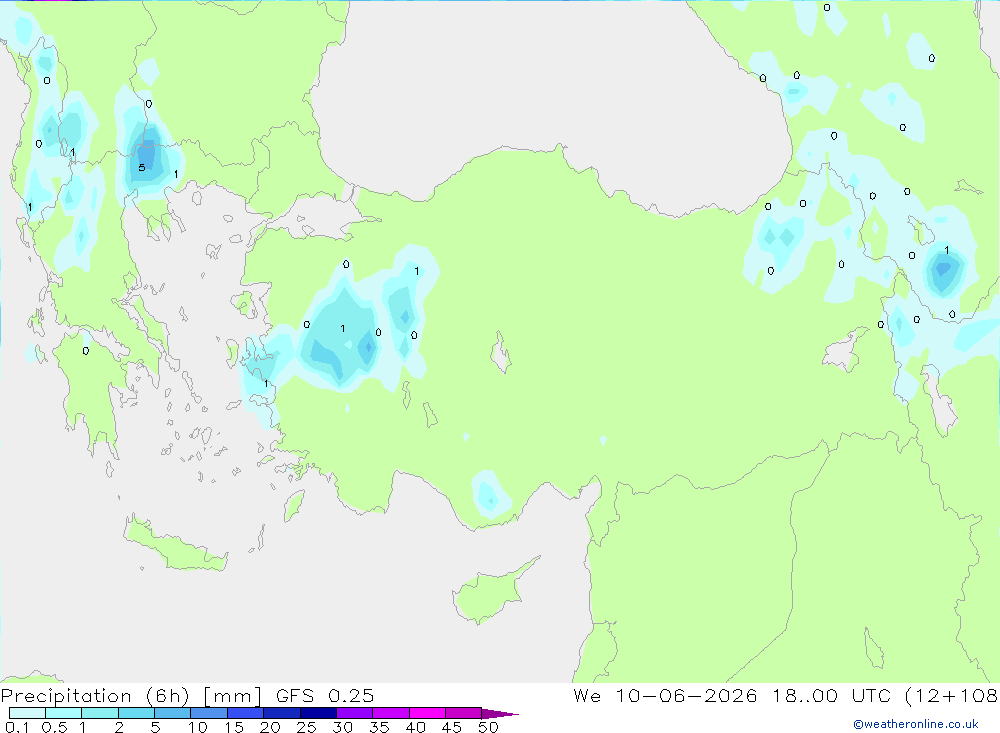Screen dimensions: 1000x733
Task: Click the '50' legend scale label
Action: (x=488, y=727)
